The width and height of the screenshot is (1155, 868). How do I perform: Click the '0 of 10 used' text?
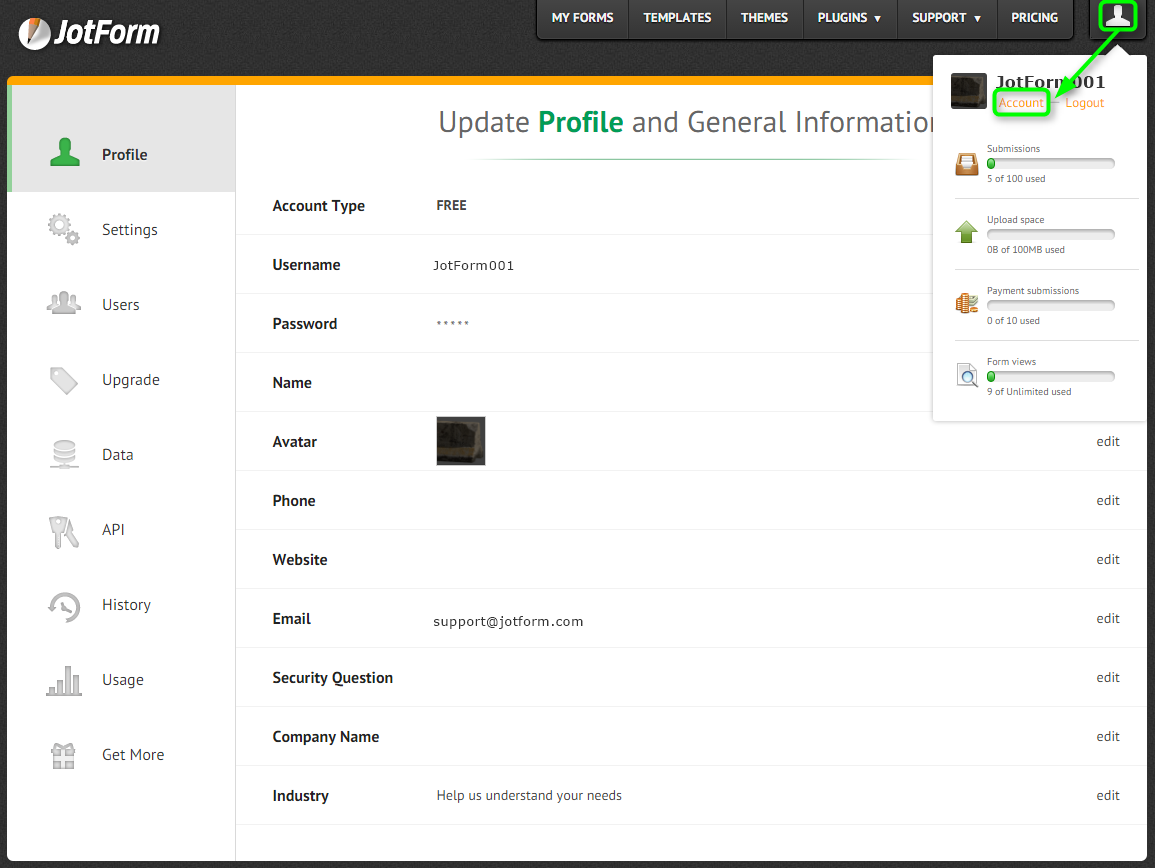(x=1013, y=321)
